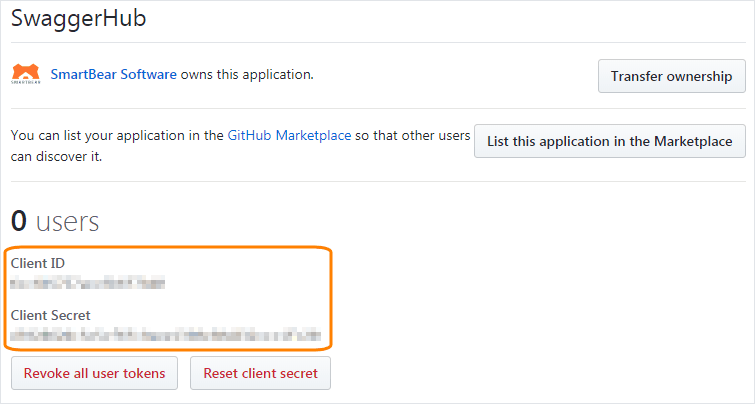755x404 pixels.
Task: Reset the client secret
Action: [x=260, y=373]
